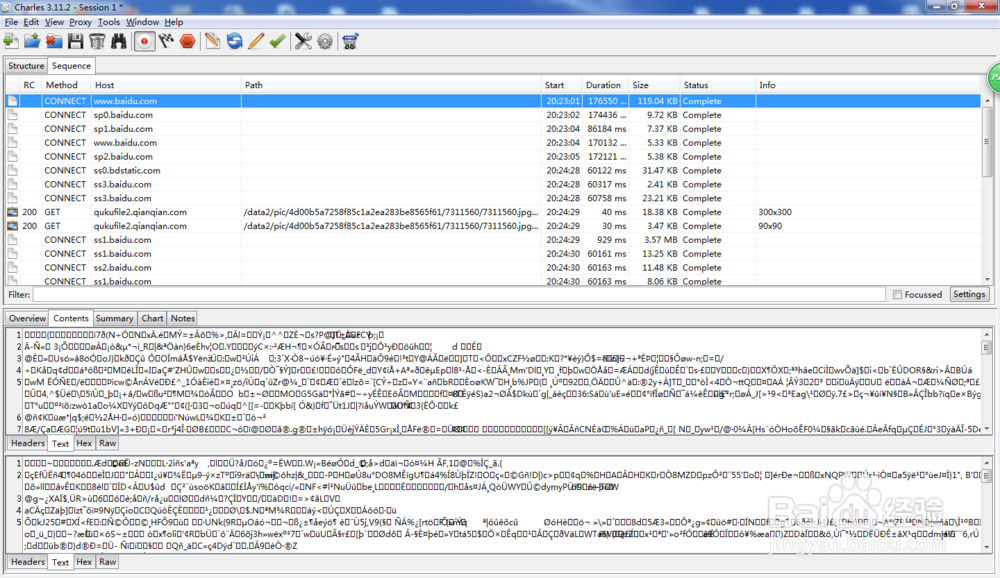This screenshot has height=578, width=1000.
Task: Open the Window menu
Action: tap(142, 22)
